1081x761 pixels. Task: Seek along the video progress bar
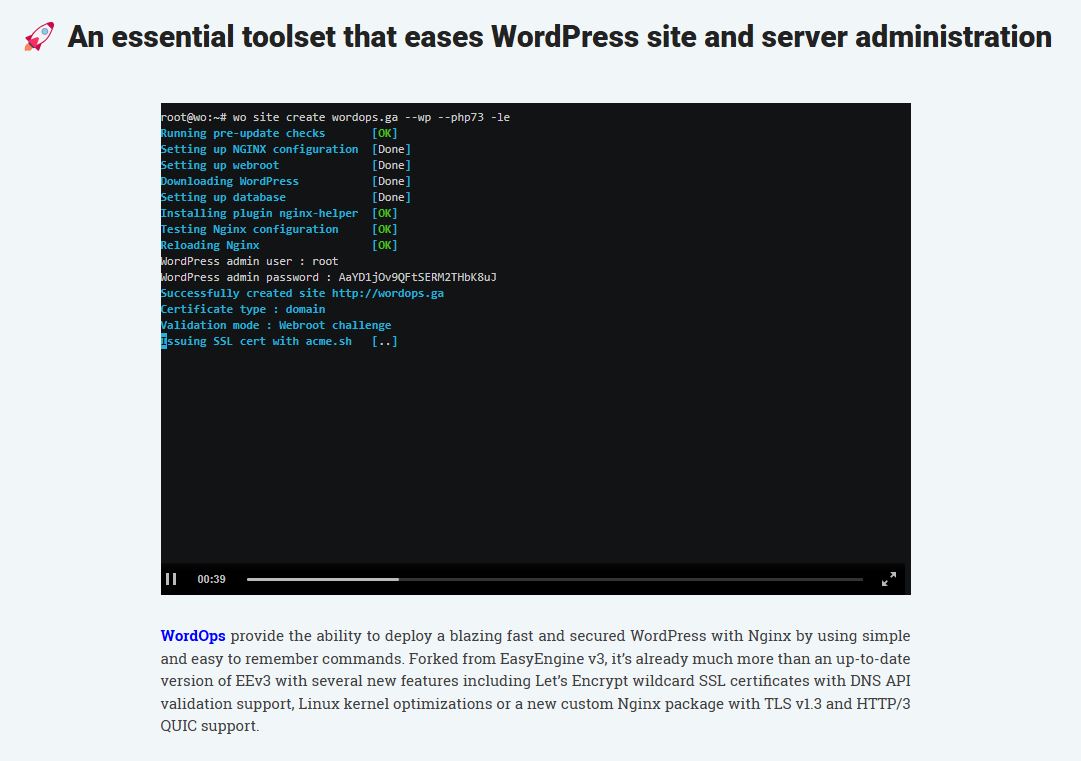pyautogui.click(x=555, y=579)
